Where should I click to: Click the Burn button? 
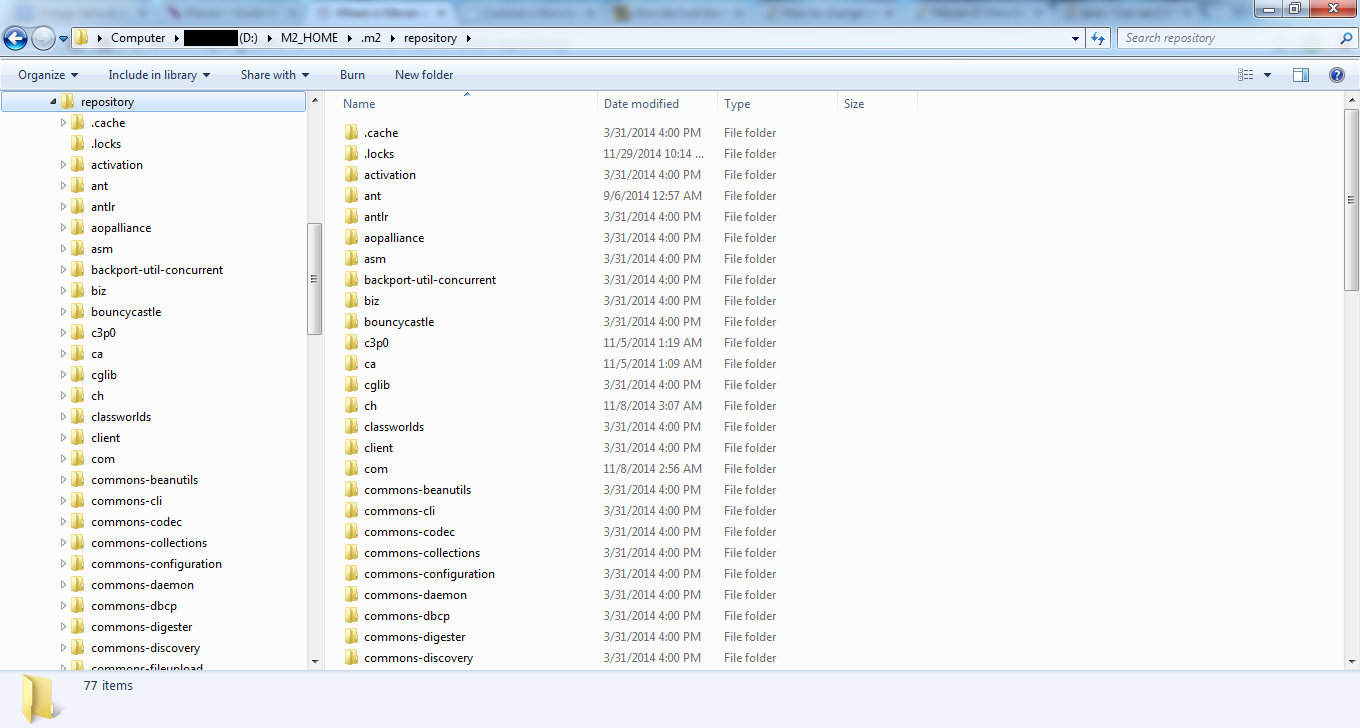(352, 75)
